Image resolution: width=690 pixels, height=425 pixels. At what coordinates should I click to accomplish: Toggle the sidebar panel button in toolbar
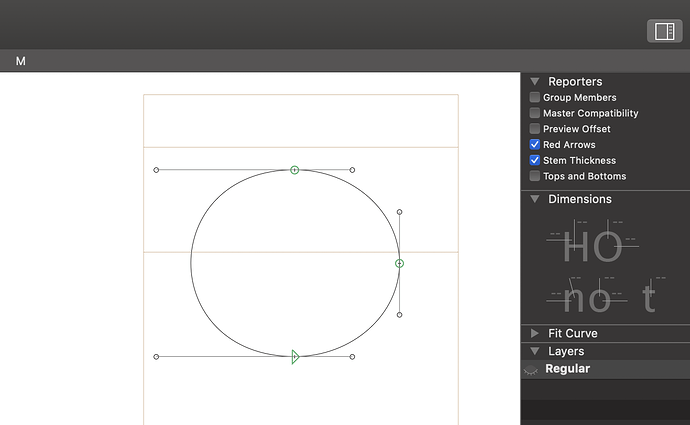click(x=664, y=31)
